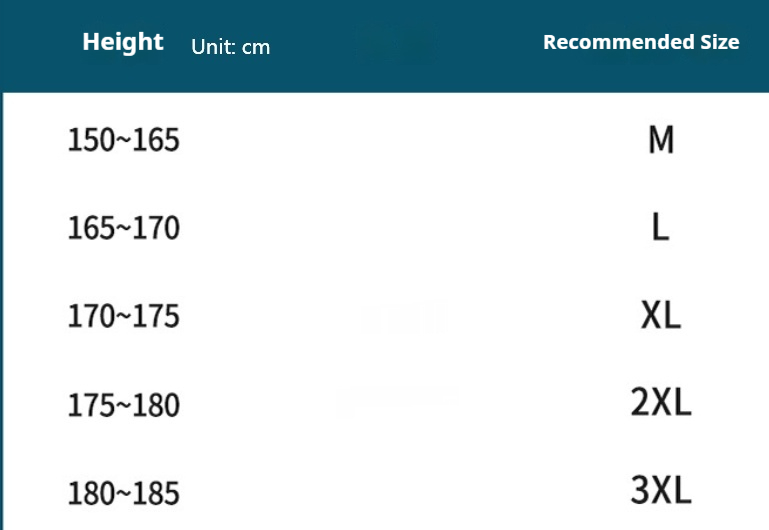Choose size L

(x=661, y=227)
